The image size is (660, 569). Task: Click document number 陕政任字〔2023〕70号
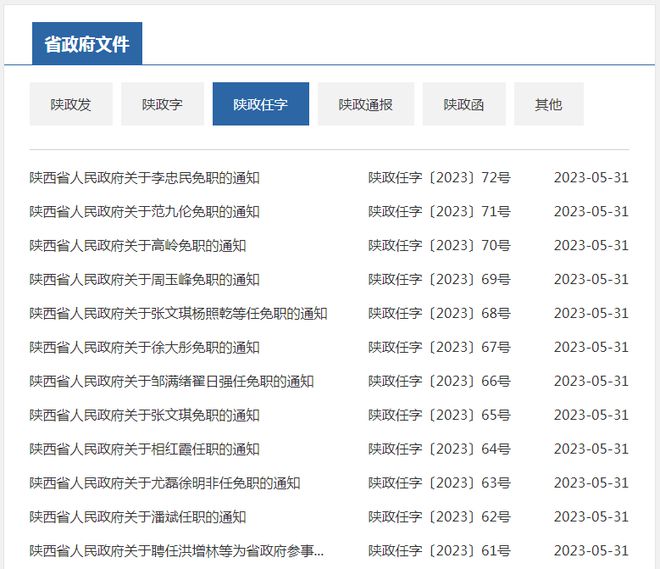[x=439, y=245]
